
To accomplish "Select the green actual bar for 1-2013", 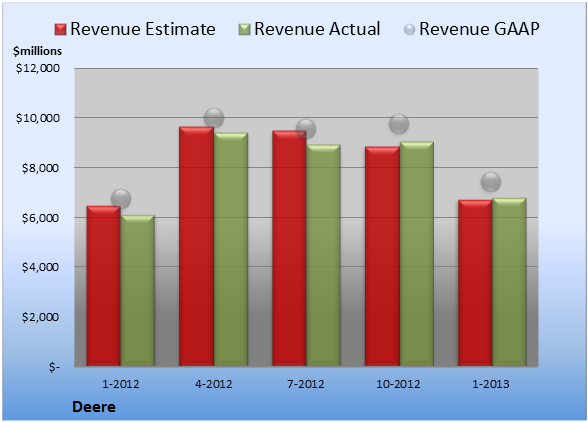I will (509, 282).
